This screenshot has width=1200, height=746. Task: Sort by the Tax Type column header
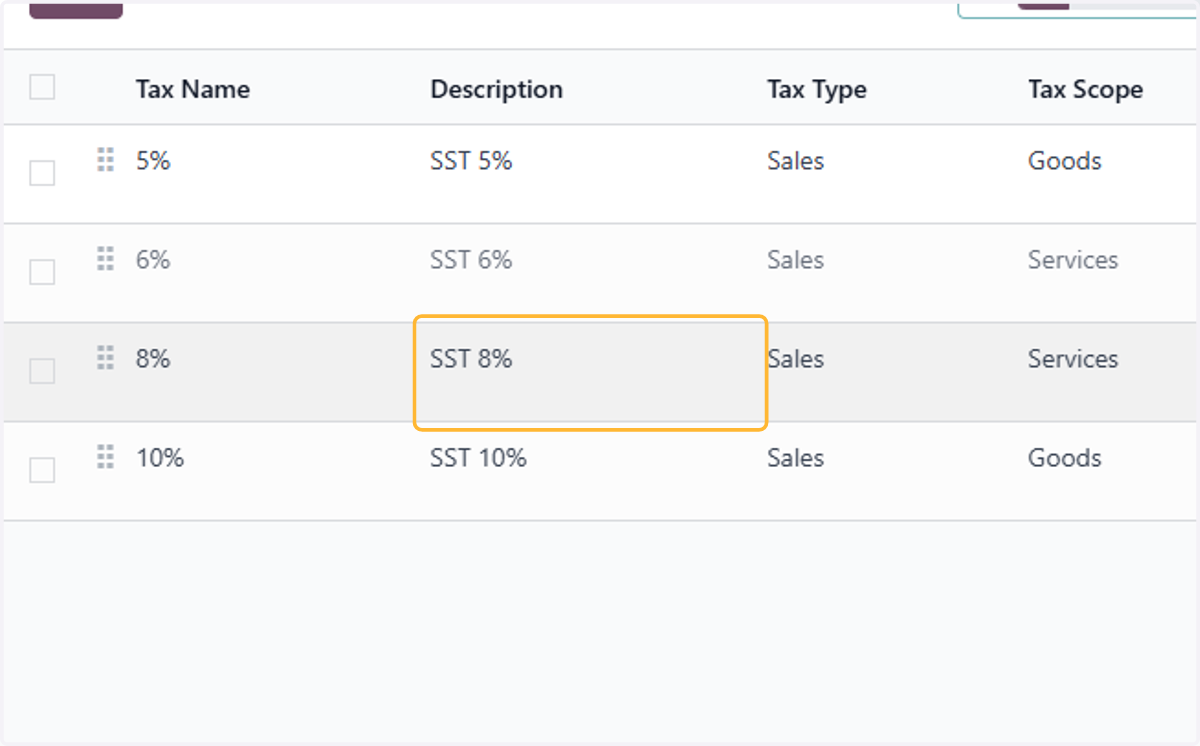tap(817, 89)
